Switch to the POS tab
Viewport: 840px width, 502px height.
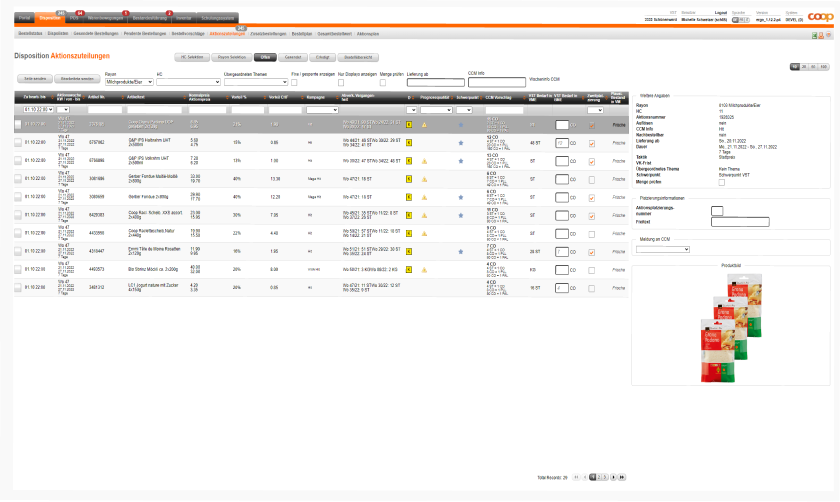[x=74, y=18]
